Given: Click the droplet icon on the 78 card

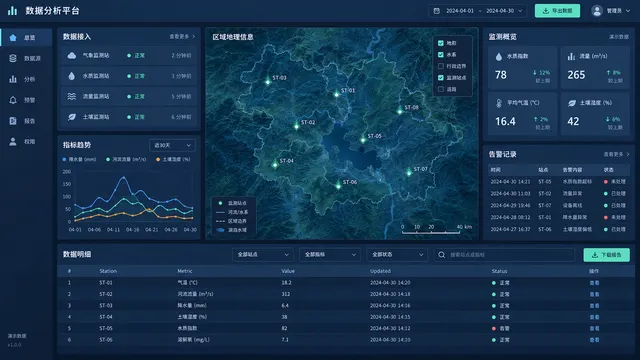Looking at the screenshot, I should click(499, 57).
